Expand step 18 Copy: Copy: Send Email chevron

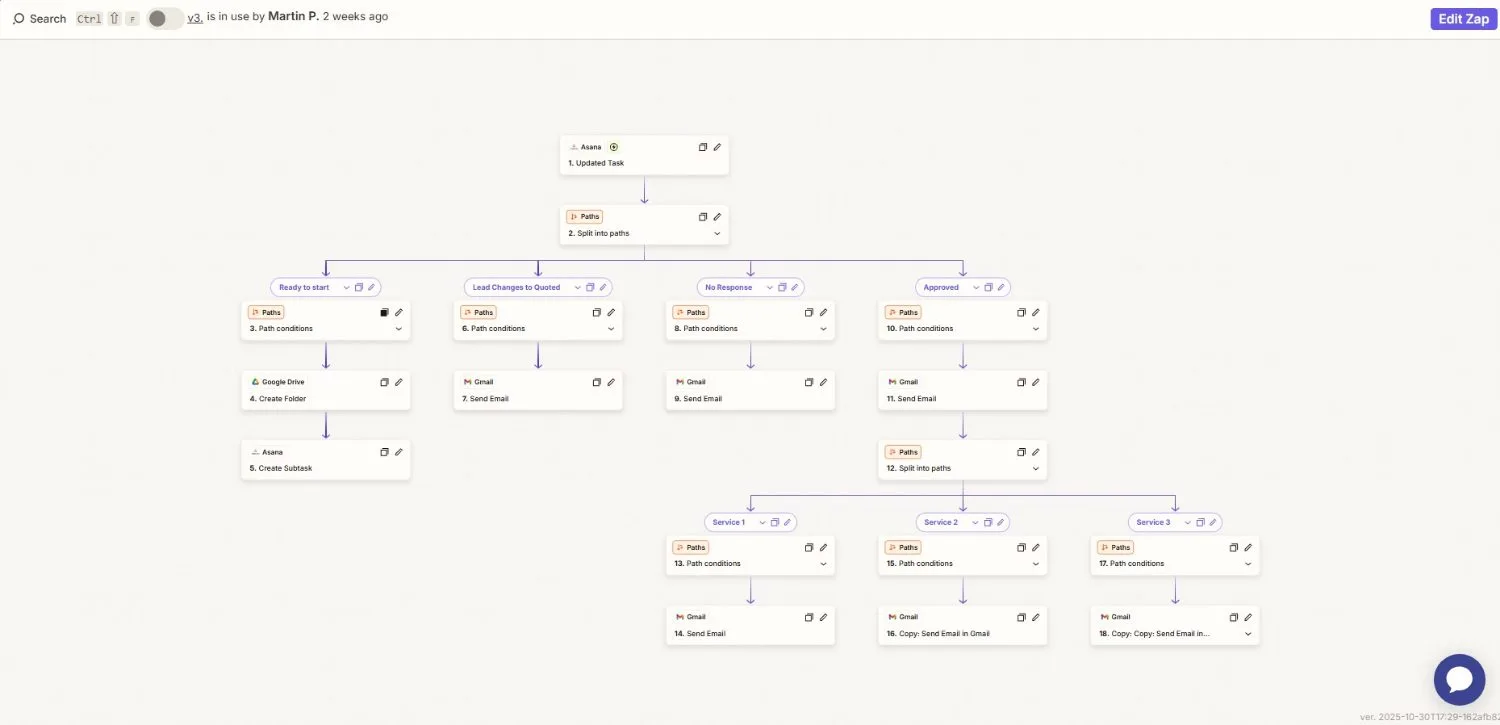1248,634
